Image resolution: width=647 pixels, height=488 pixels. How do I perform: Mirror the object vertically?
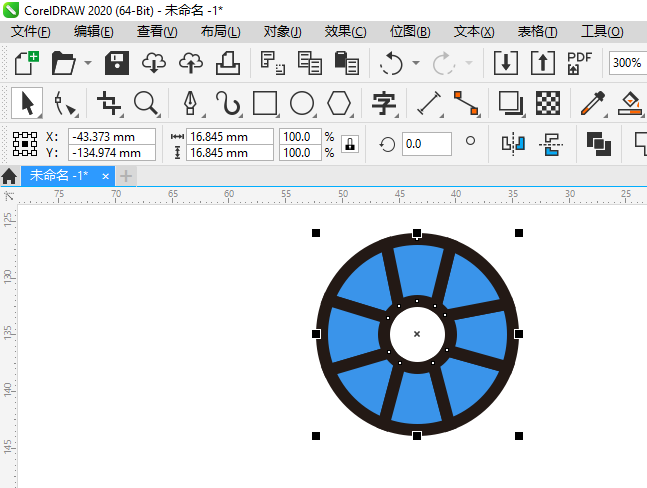[x=551, y=144]
